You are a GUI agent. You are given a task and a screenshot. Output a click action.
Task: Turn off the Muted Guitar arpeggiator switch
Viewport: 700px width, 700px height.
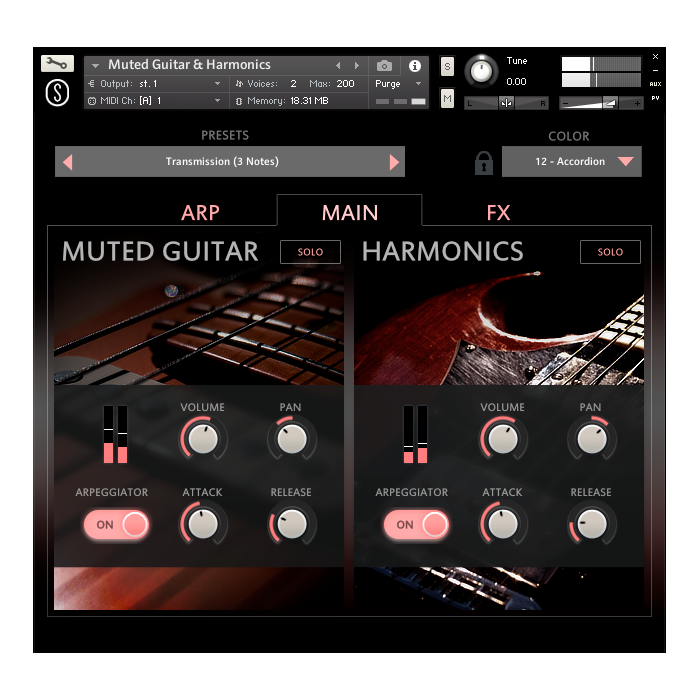(x=116, y=524)
